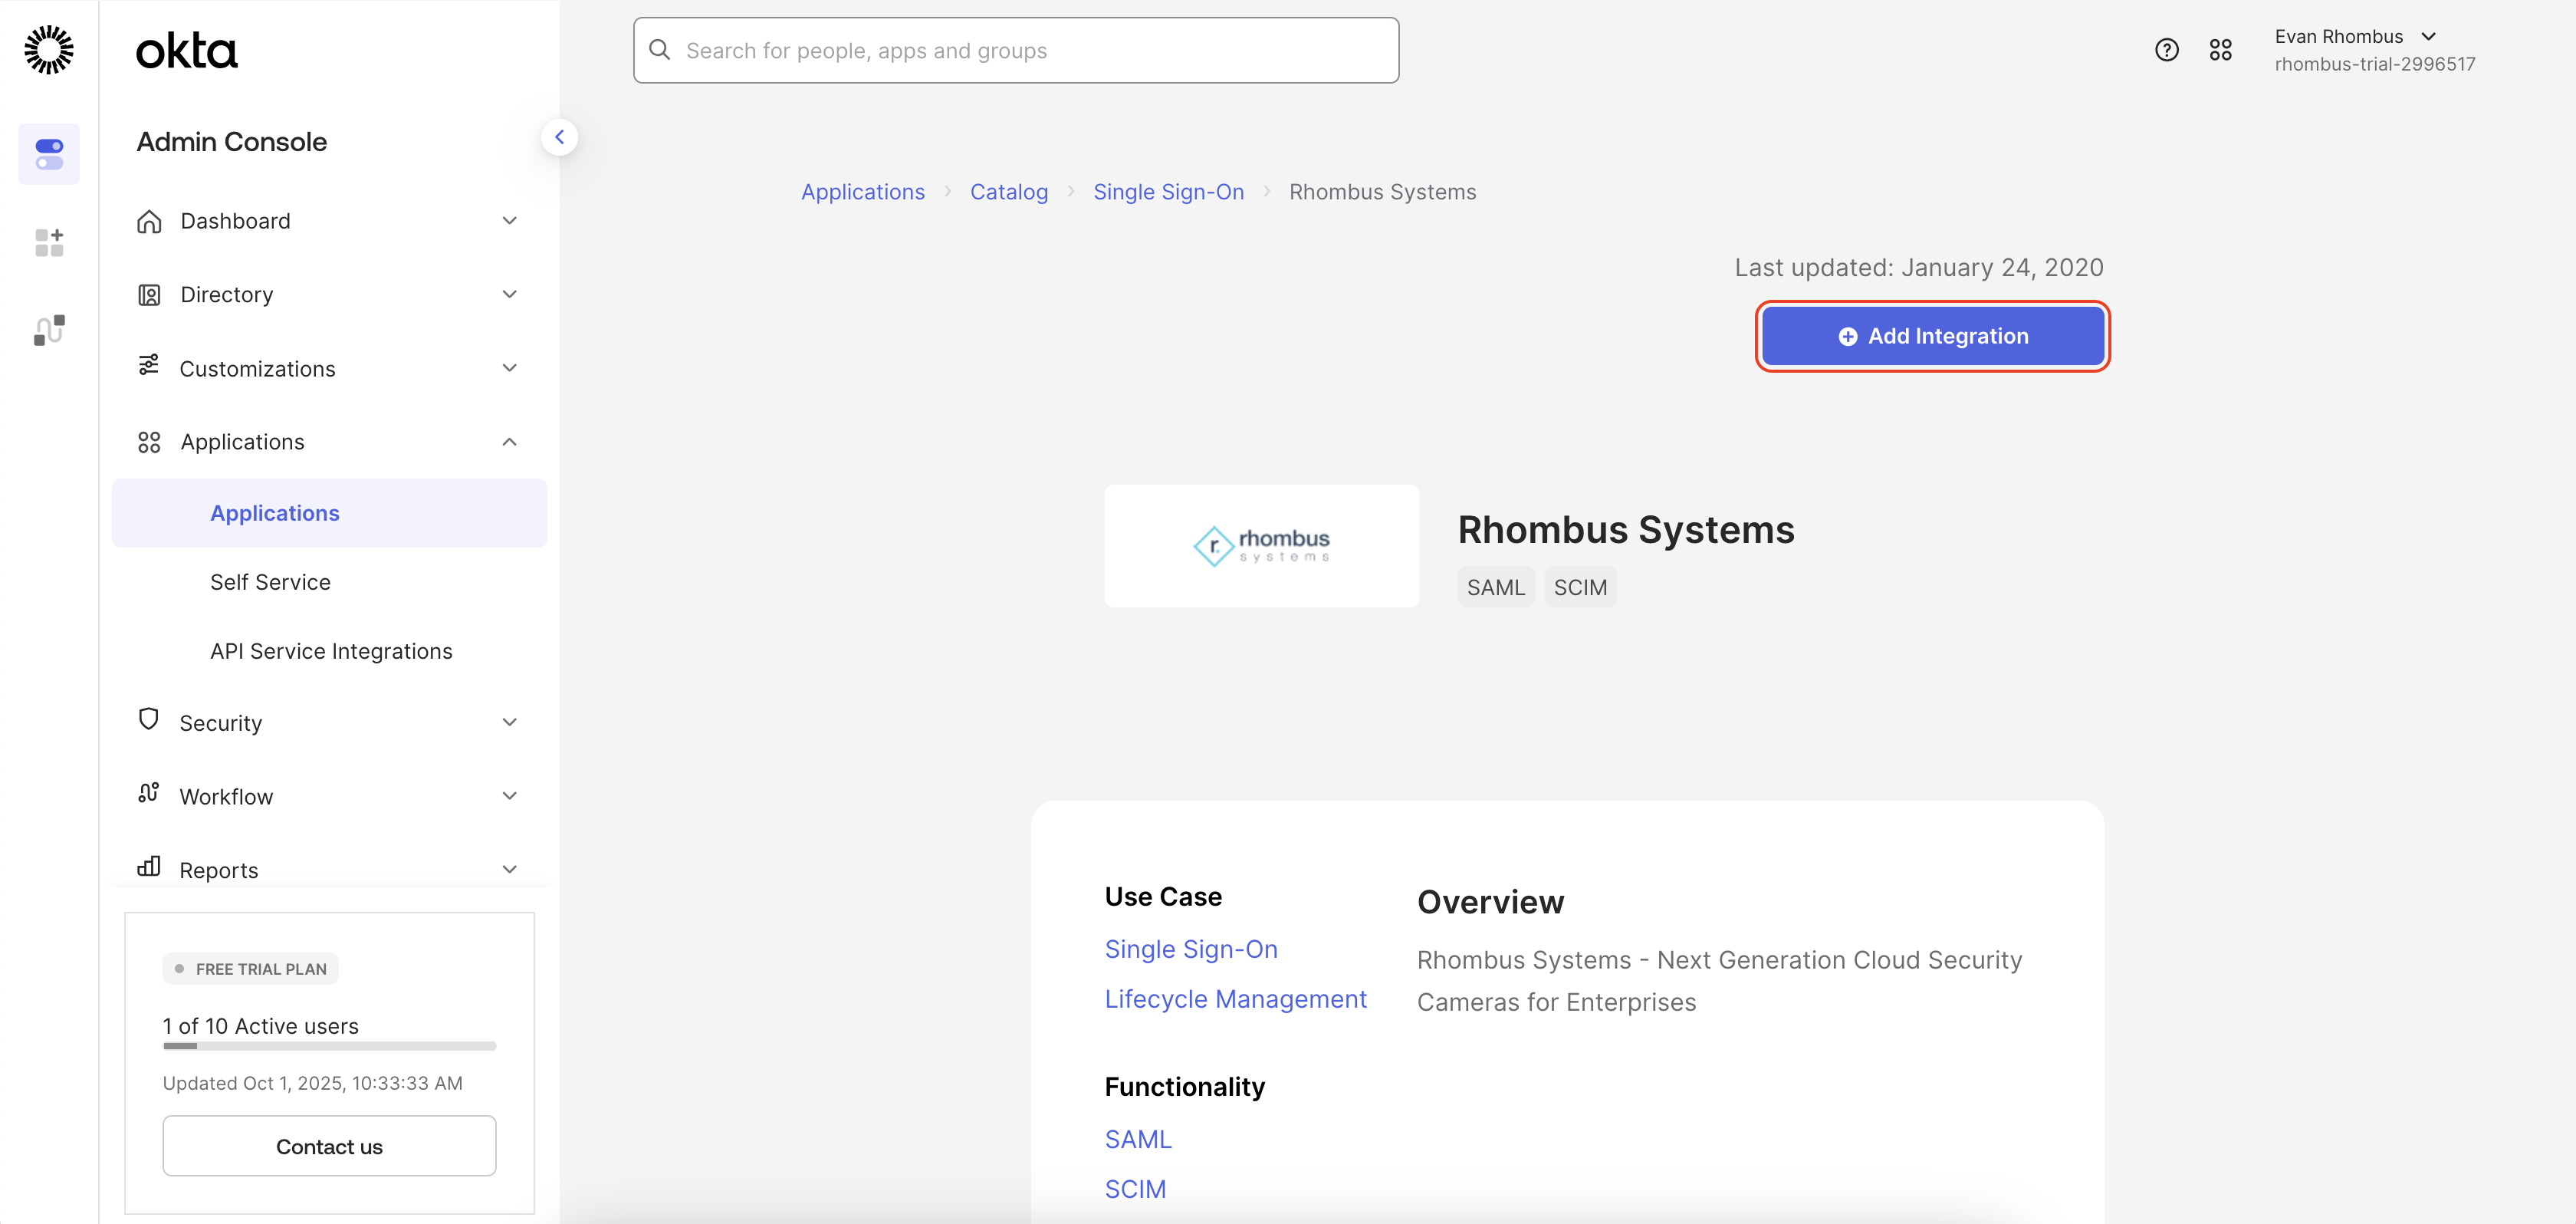2576x1224 pixels.
Task: Open the add apps grid-plus icon in rail
Action: [49, 242]
